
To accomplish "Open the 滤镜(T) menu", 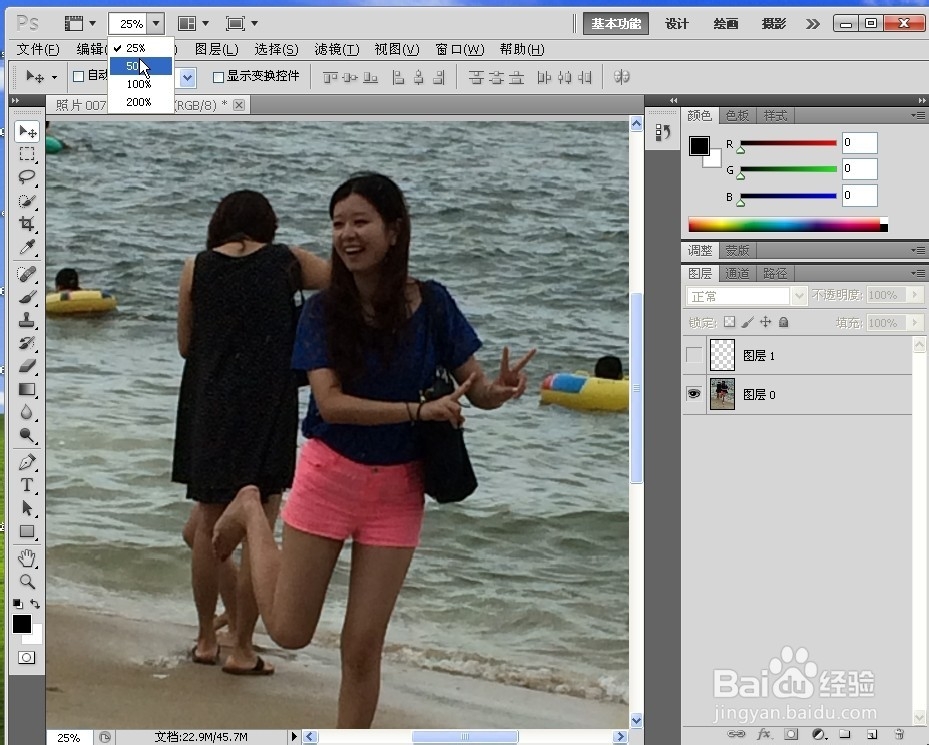I will click(337, 49).
